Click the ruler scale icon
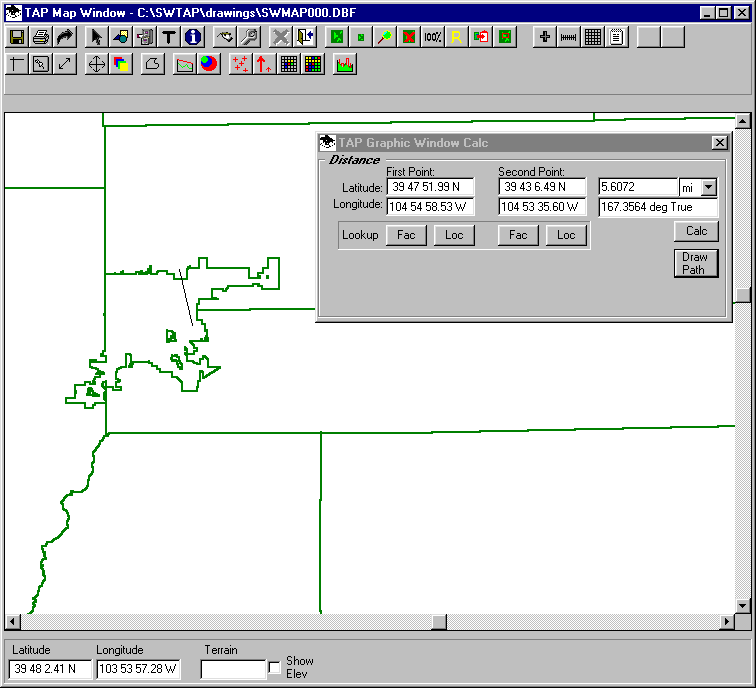This screenshot has height=688, width=756. pyautogui.click(x=569, y=37)
